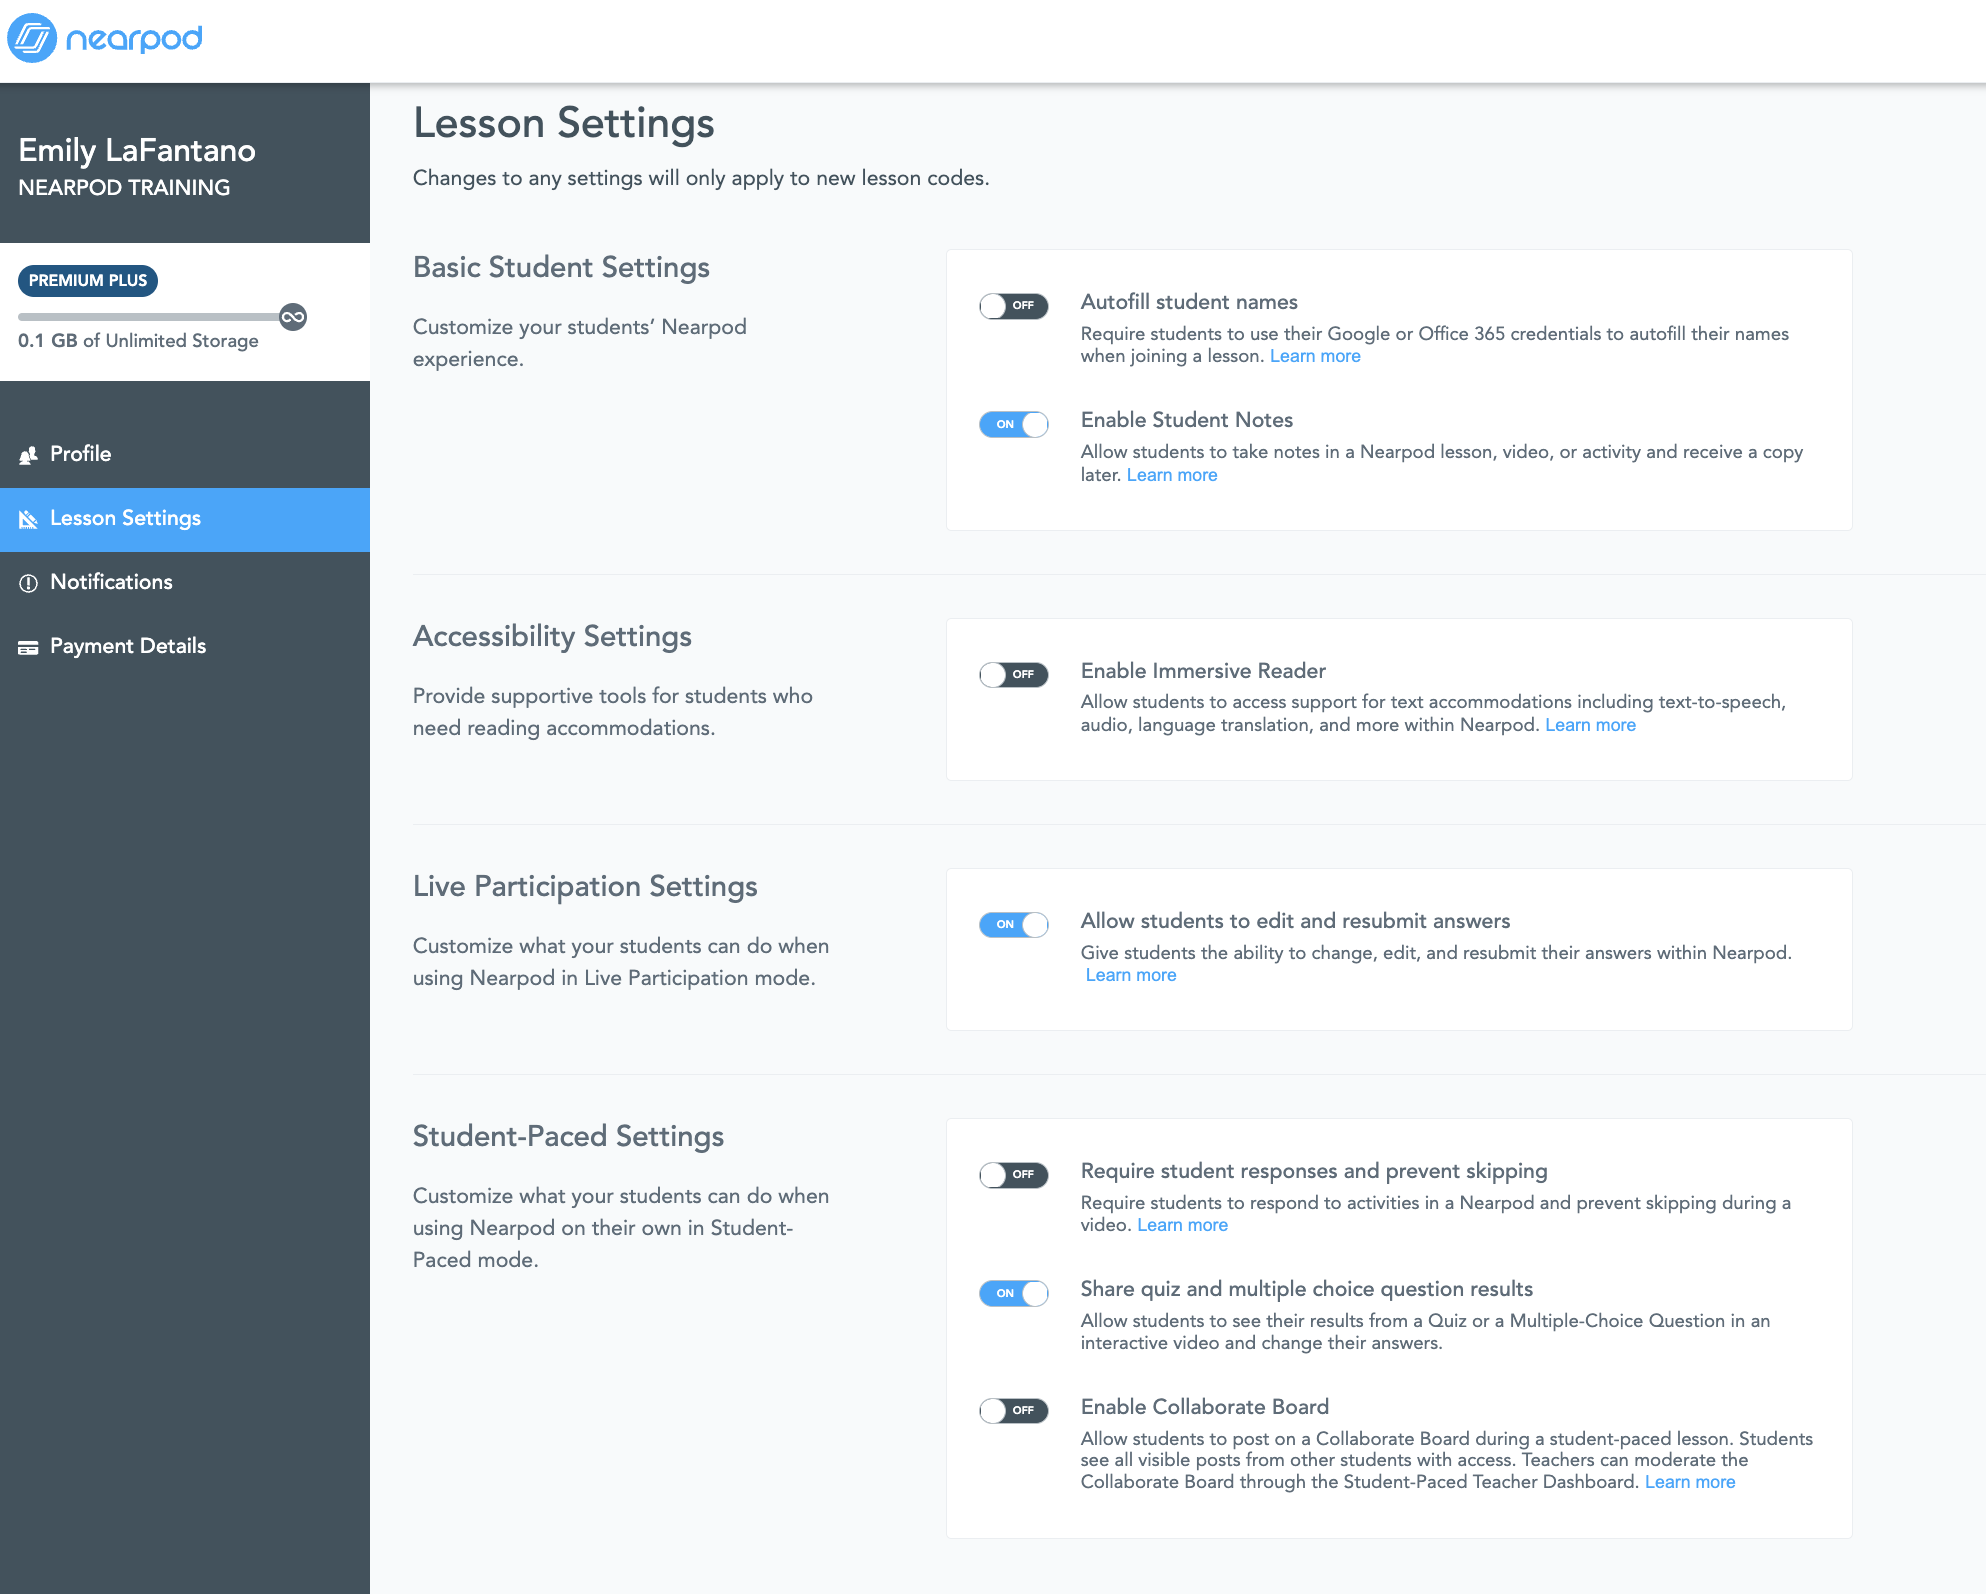Click the storage usage progress bar

(150, 317)
